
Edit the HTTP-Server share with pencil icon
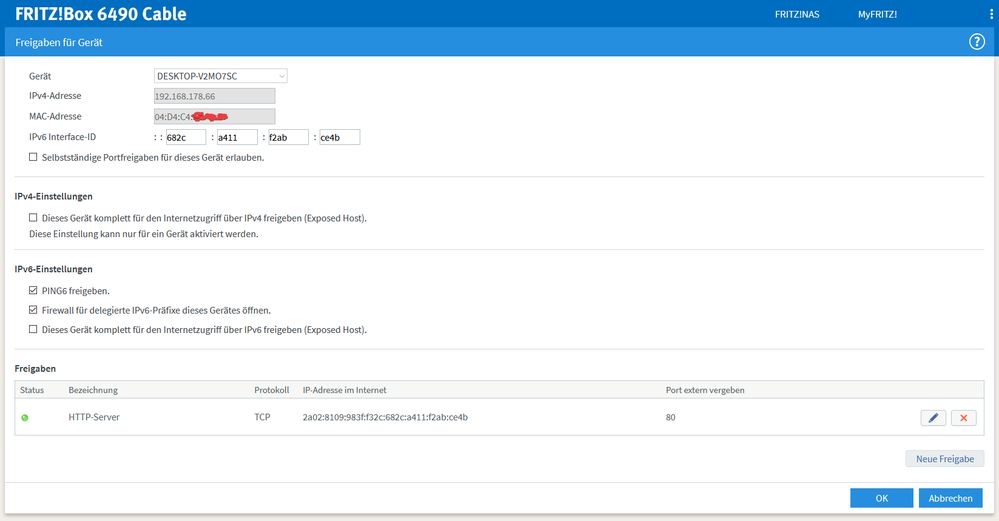933,418
